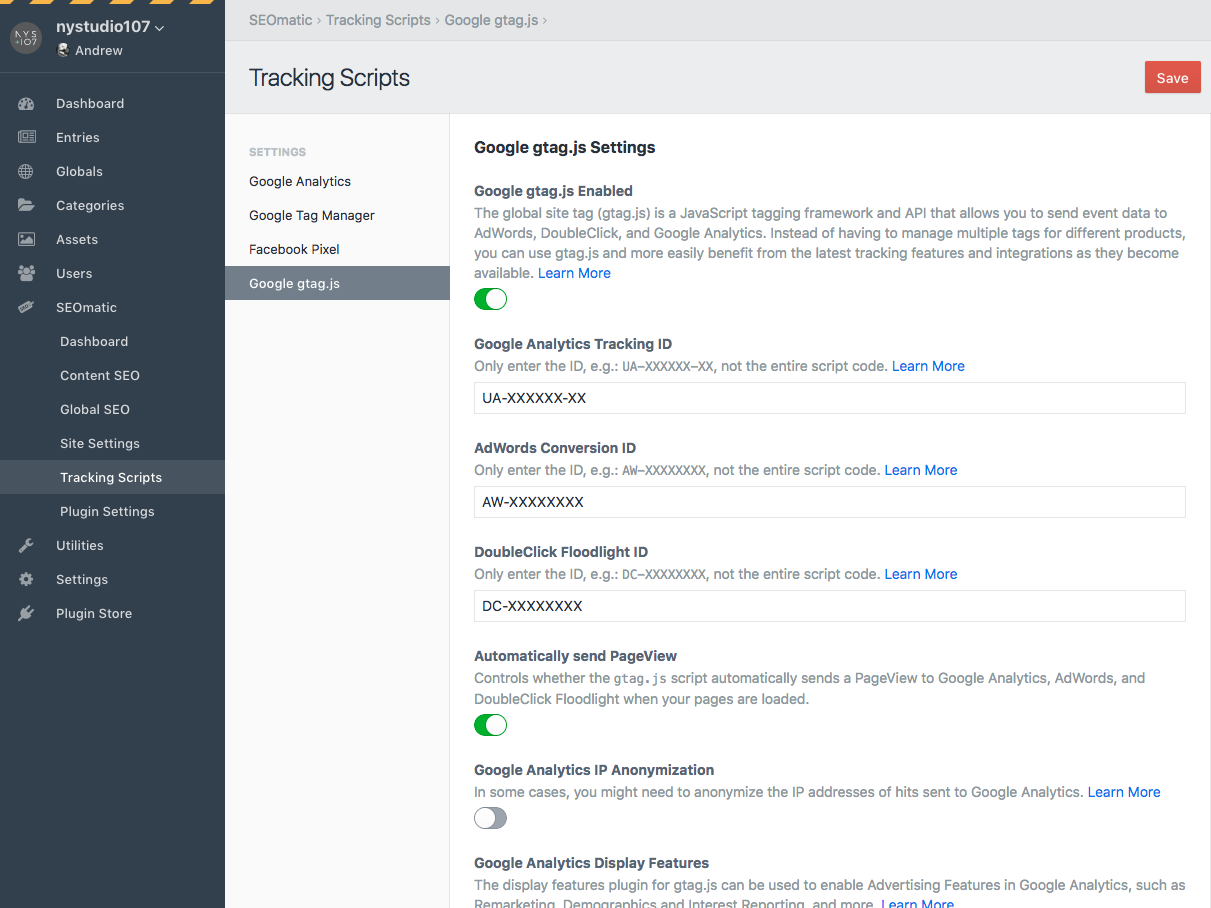Open Learn More link for gtag.js Enabled
Screen dimensions: 1211x908
[574, 273]
